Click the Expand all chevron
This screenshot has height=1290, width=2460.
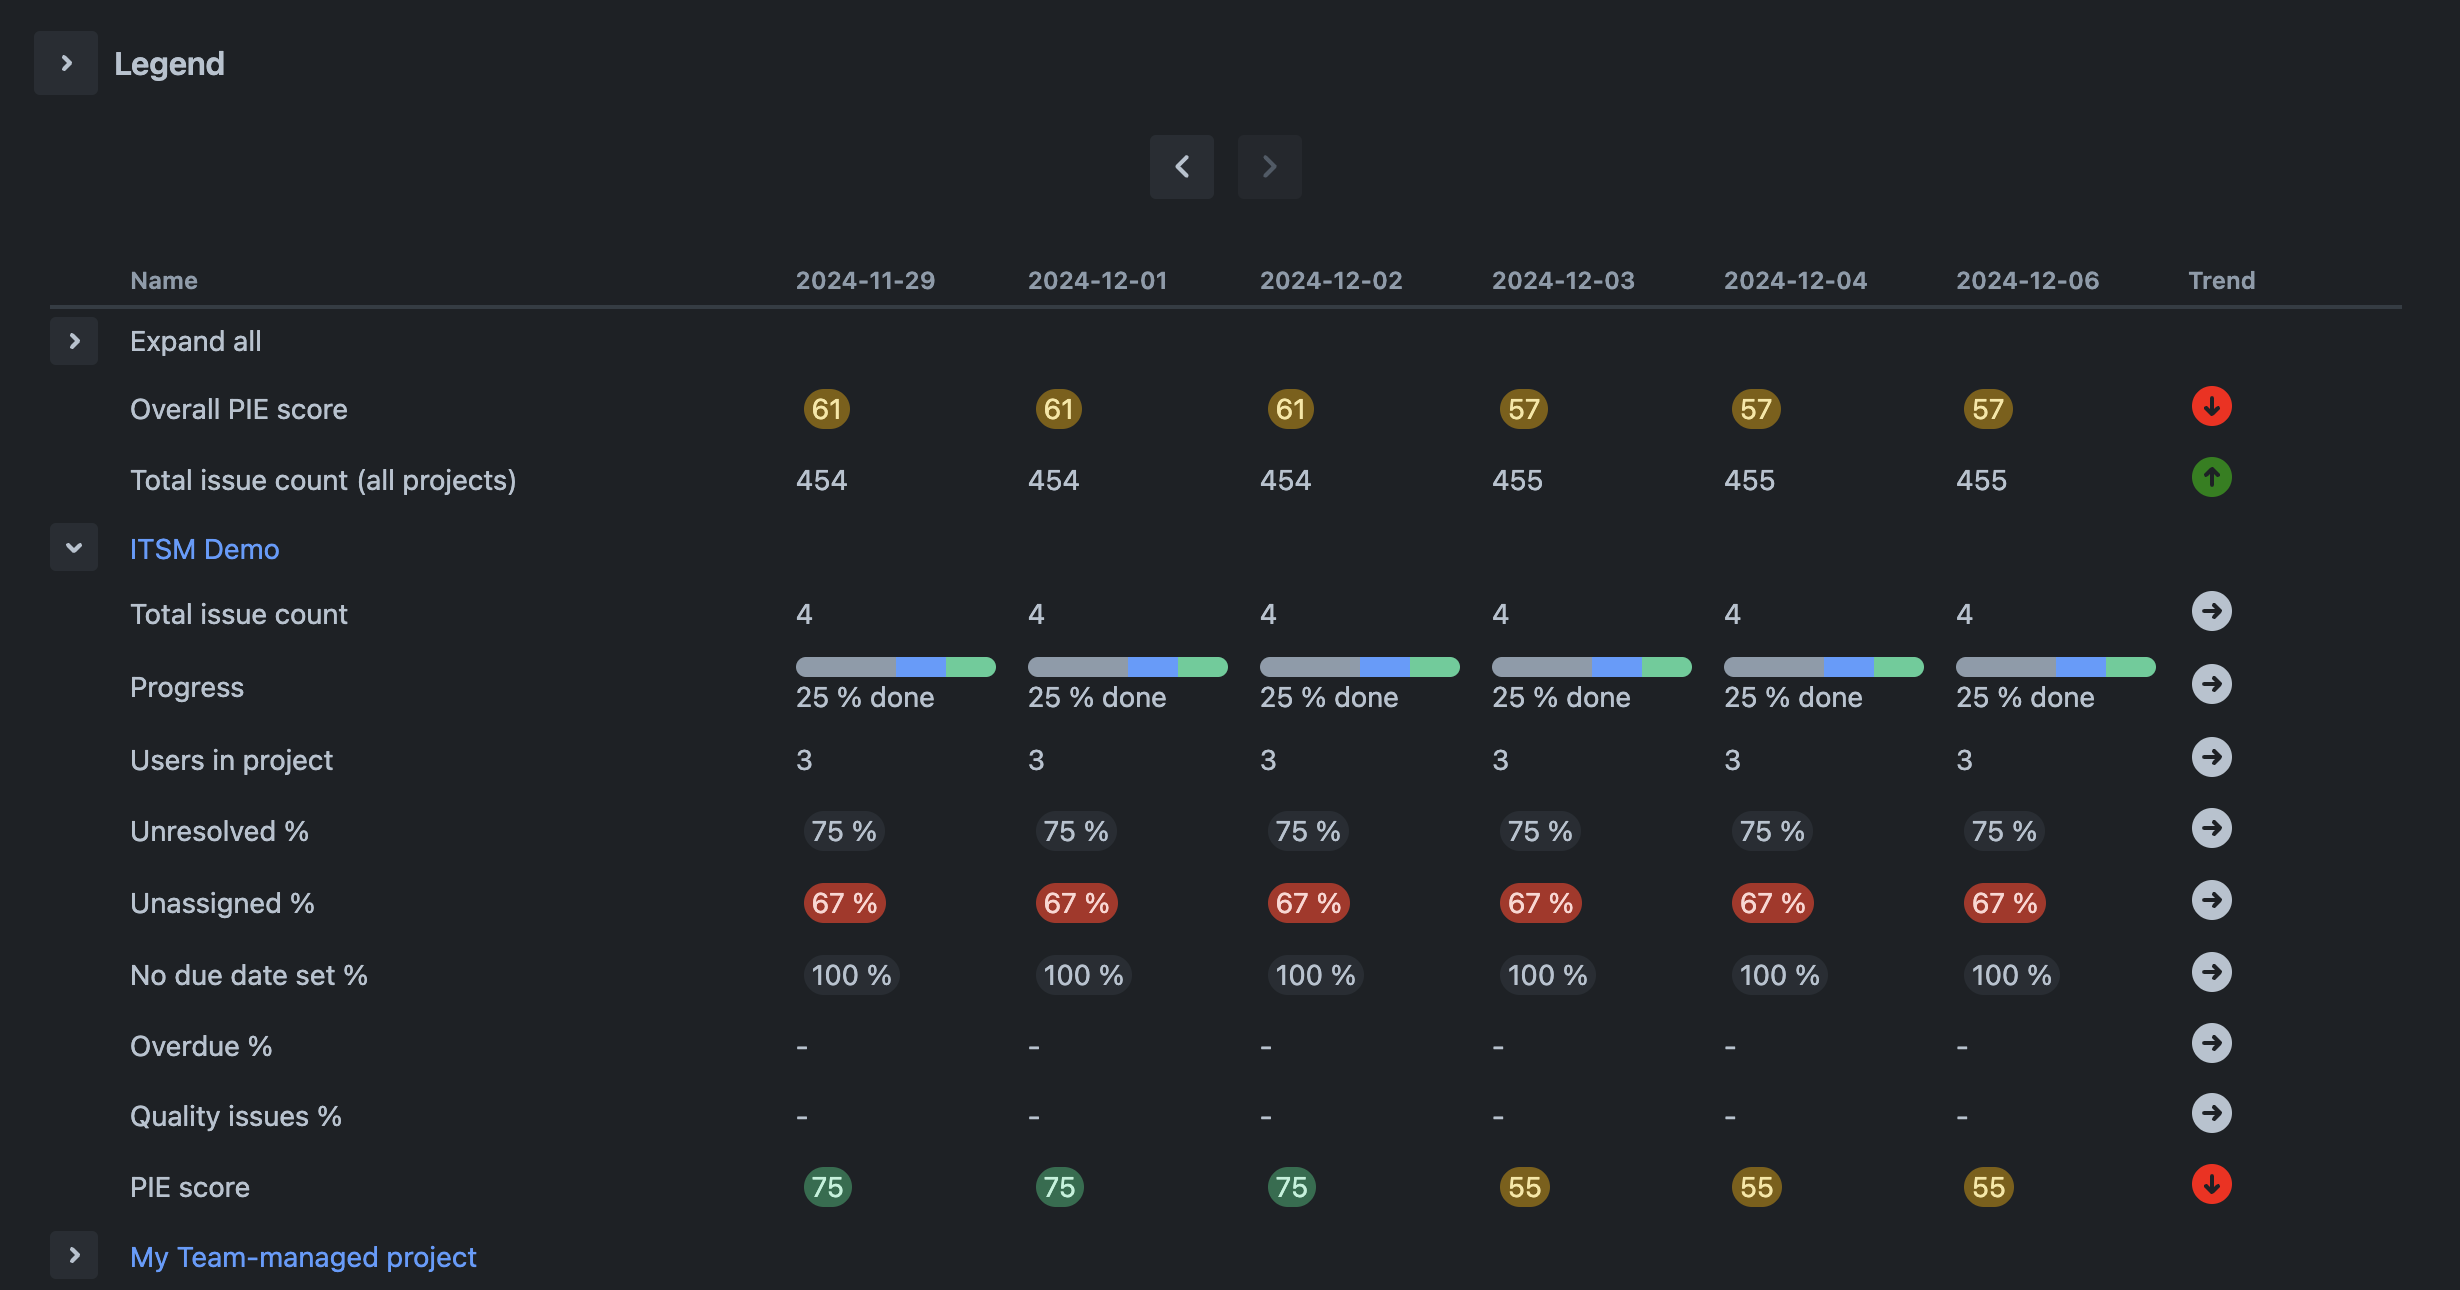(x=74, y=341)
